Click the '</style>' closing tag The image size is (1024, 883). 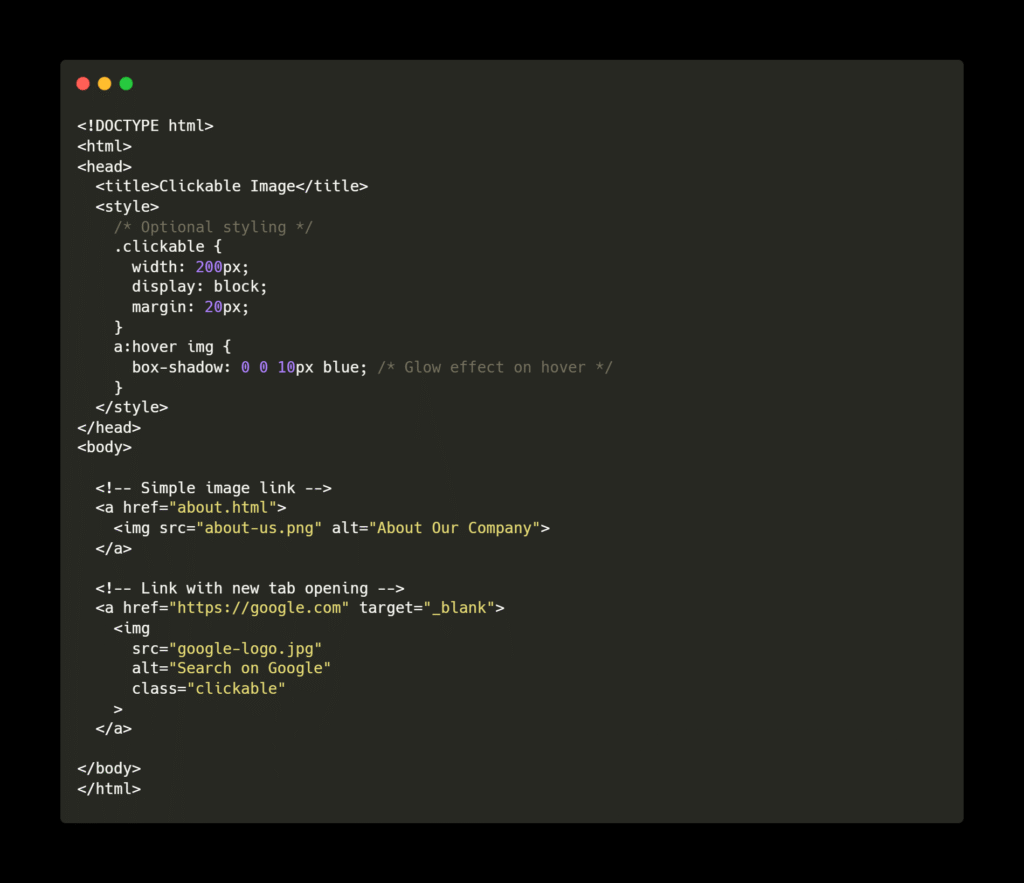[x=132, y=407]
